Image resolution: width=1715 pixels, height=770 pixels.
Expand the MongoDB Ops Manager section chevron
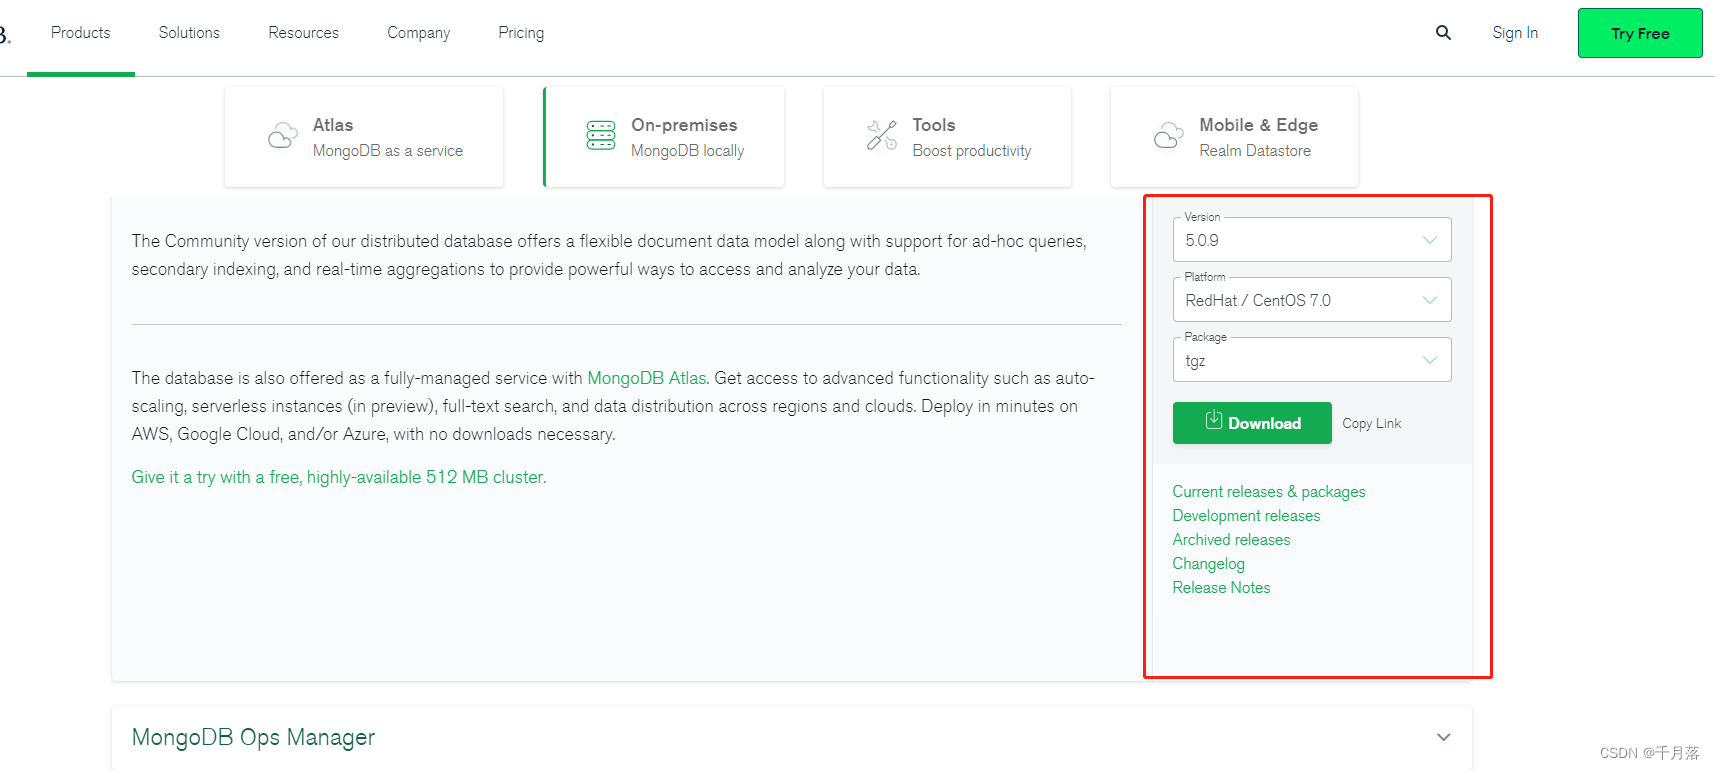click(x=1444, y=737)
